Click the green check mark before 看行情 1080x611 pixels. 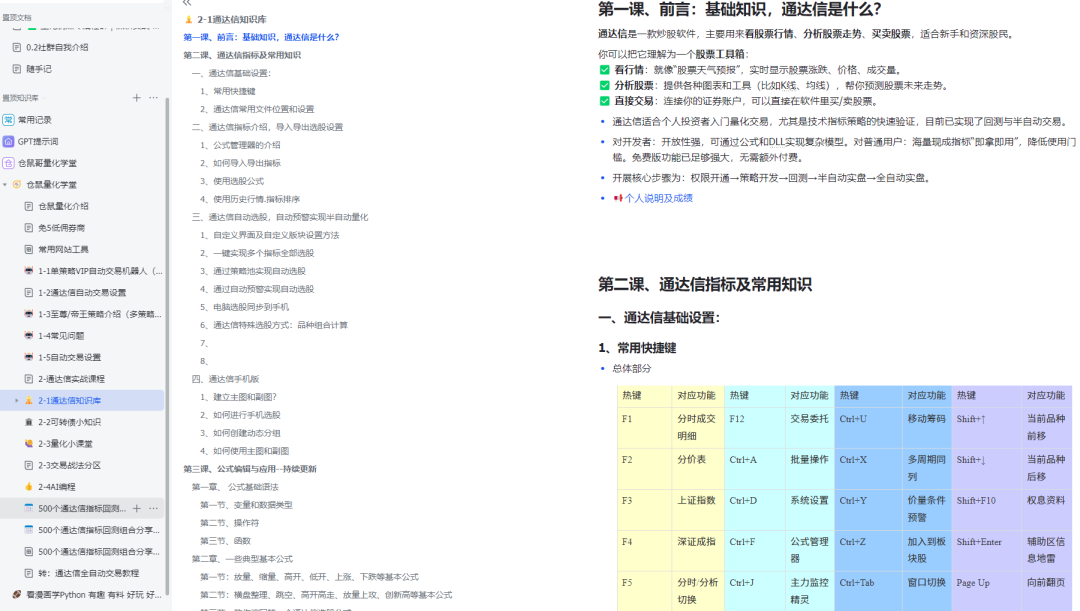coord(604,70)
